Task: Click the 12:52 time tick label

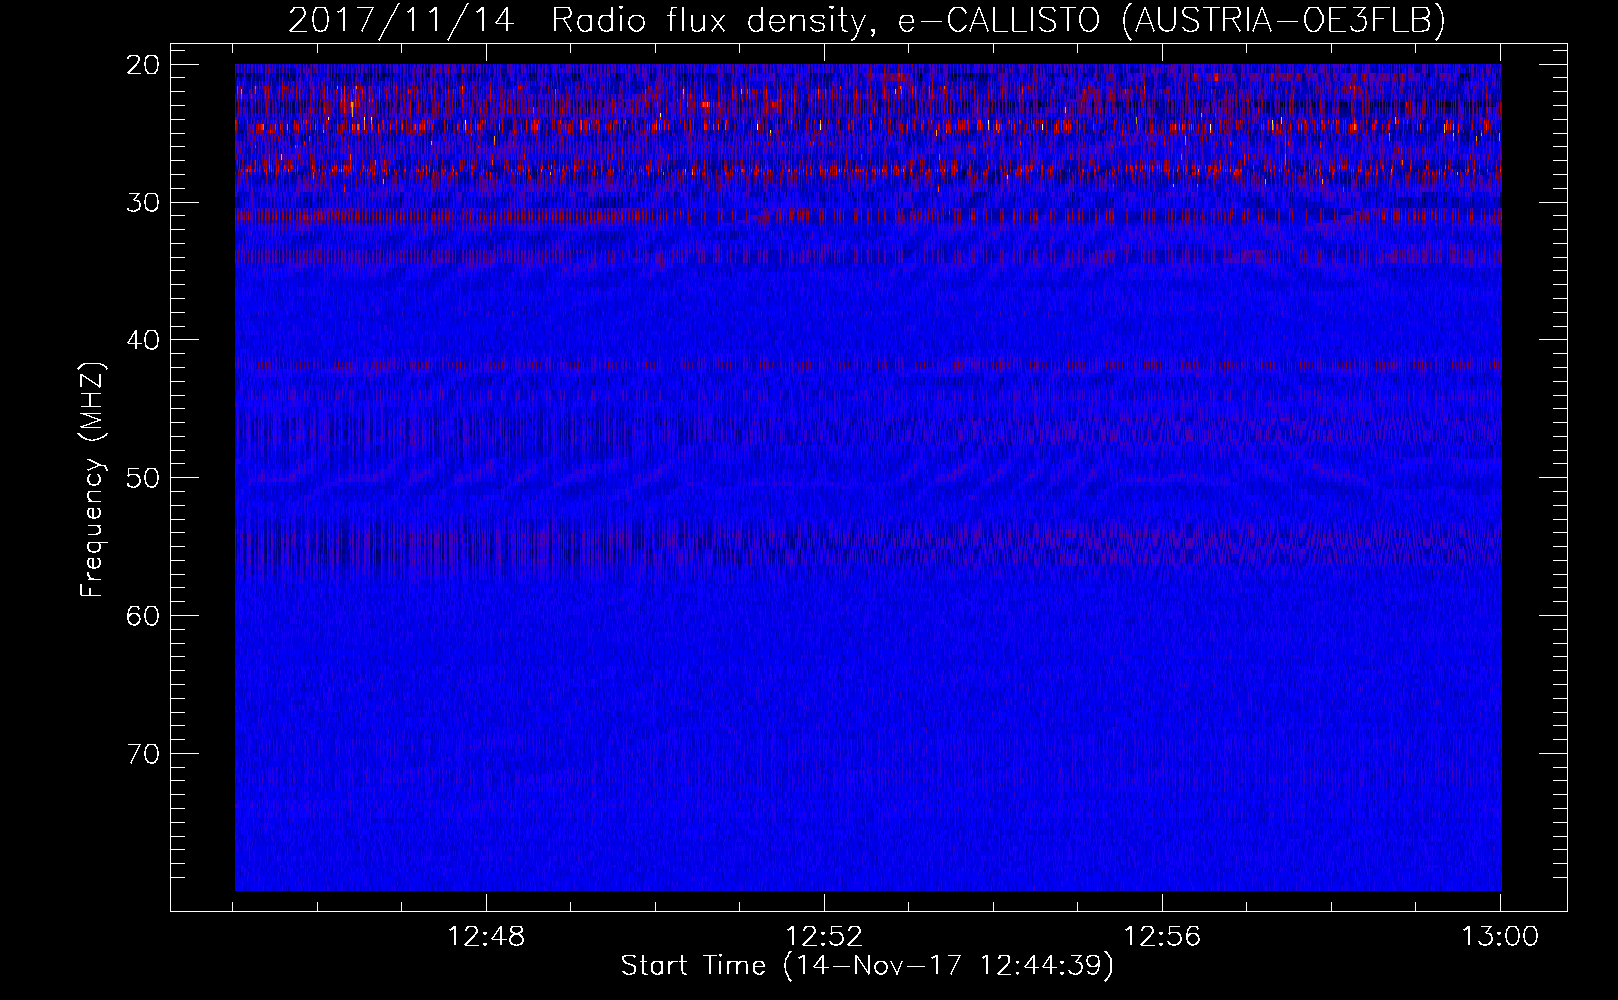Action: click(x=824, y=937)
